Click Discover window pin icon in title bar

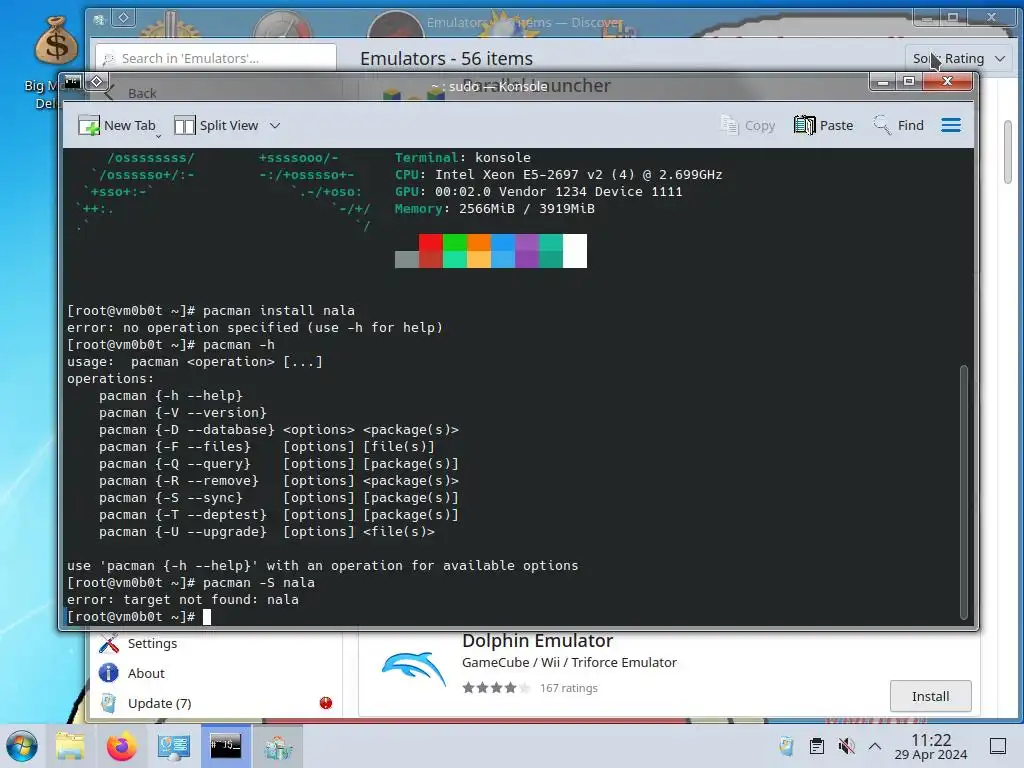pyautogui.click(x=123, y=18)
